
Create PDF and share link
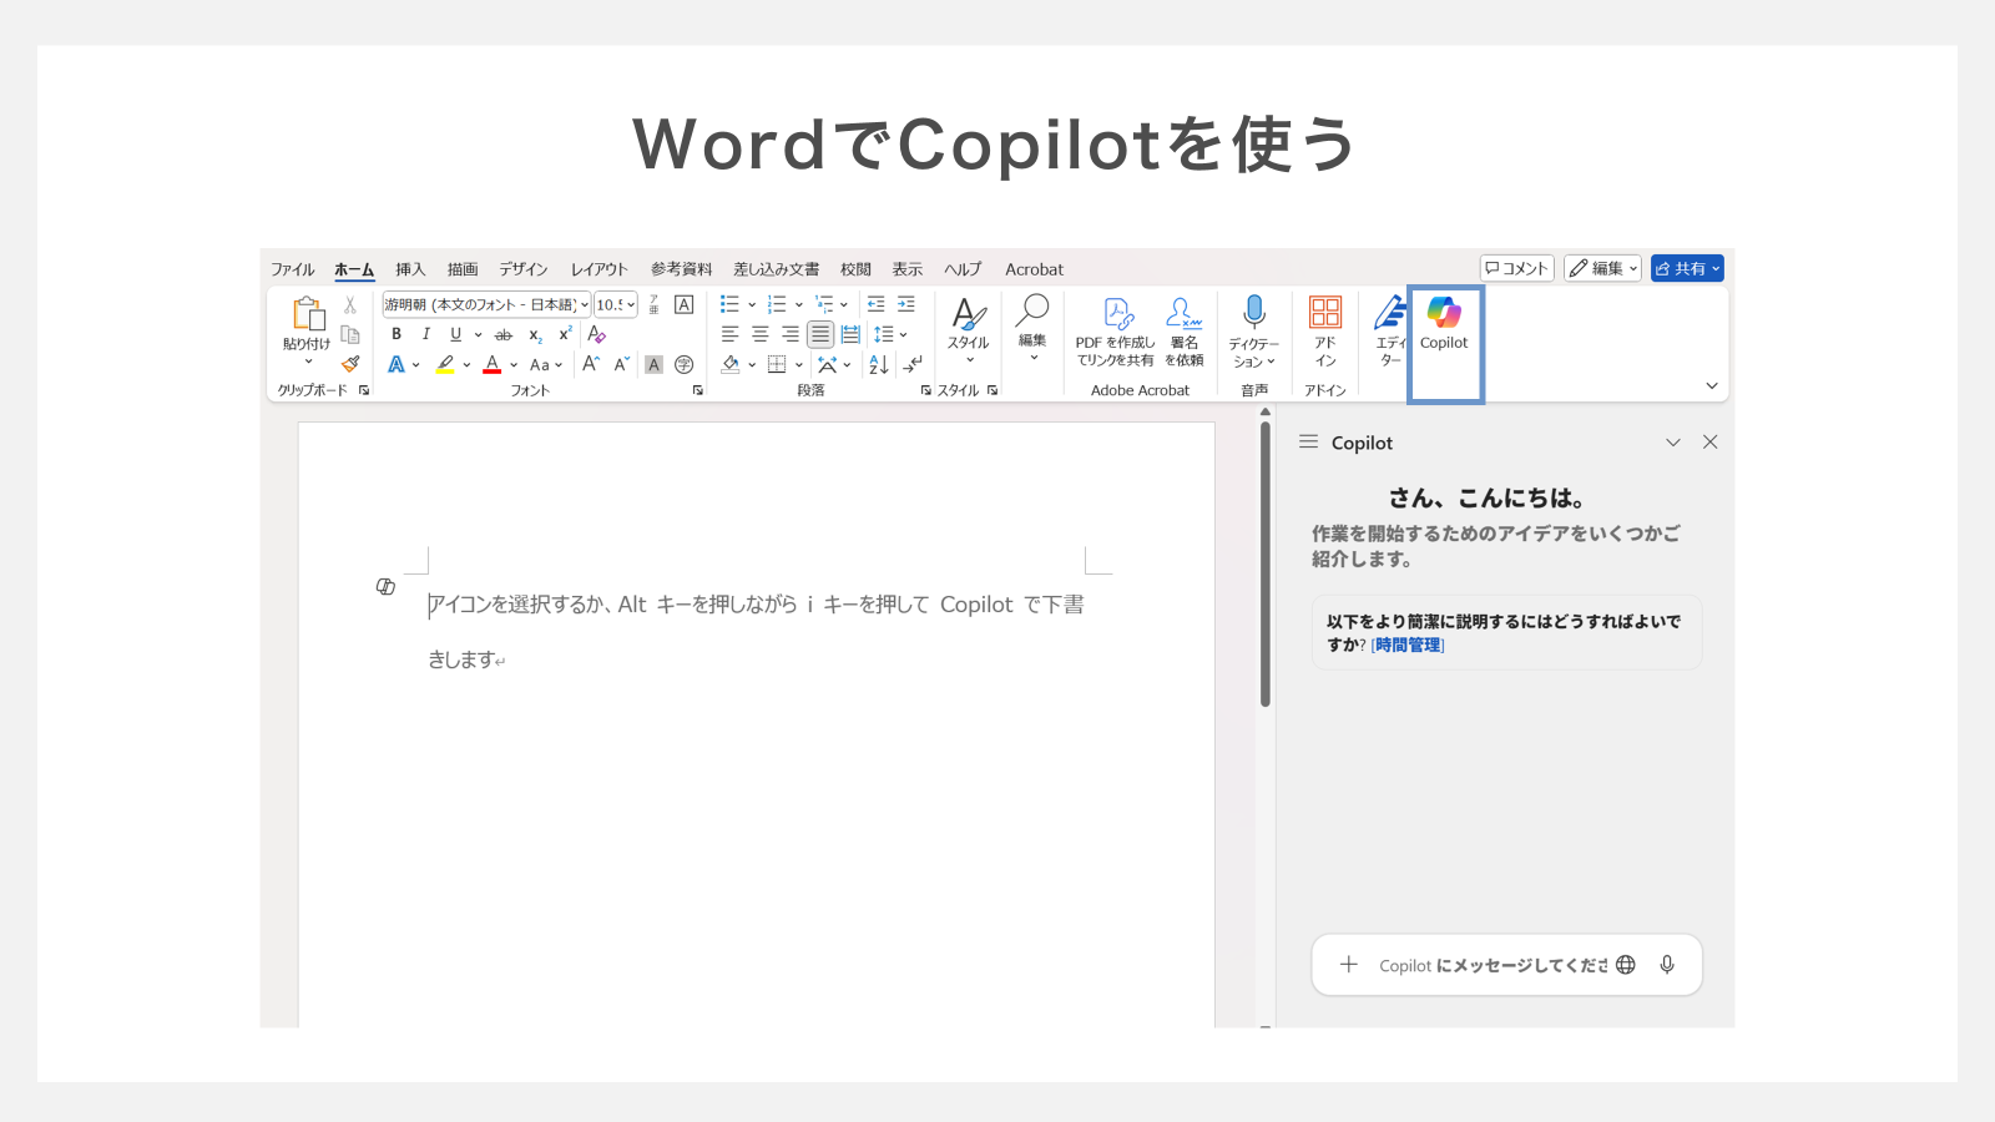coord(1115,330)
